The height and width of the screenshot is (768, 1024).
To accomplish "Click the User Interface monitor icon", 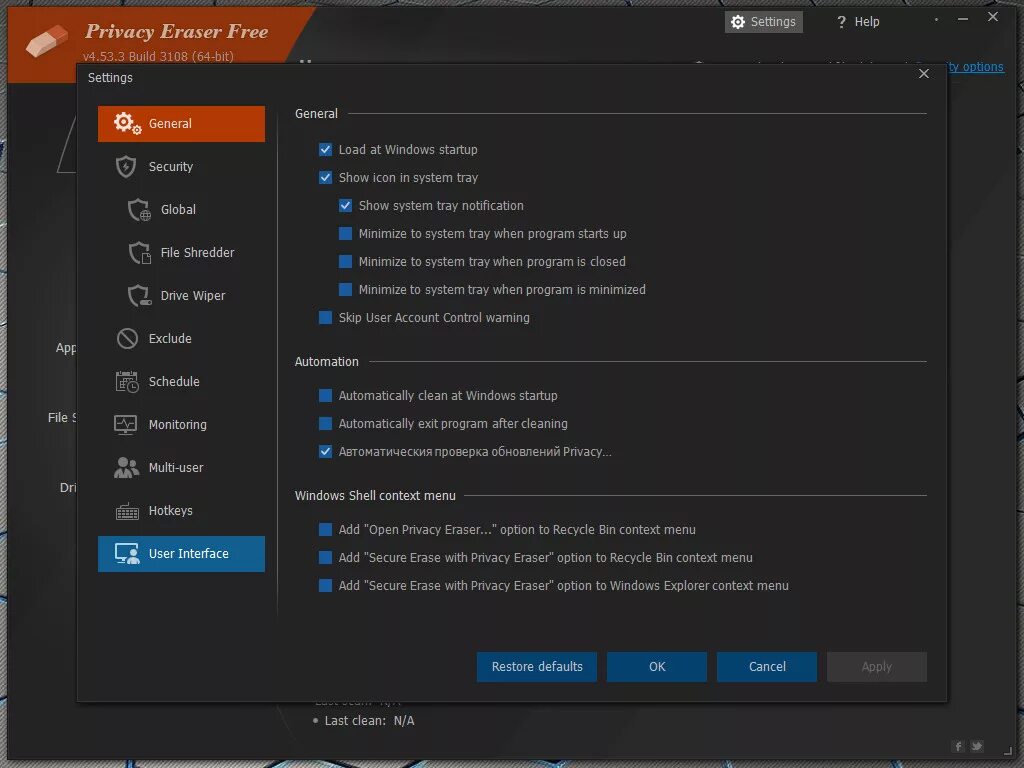I will click(x=127, y=554).
